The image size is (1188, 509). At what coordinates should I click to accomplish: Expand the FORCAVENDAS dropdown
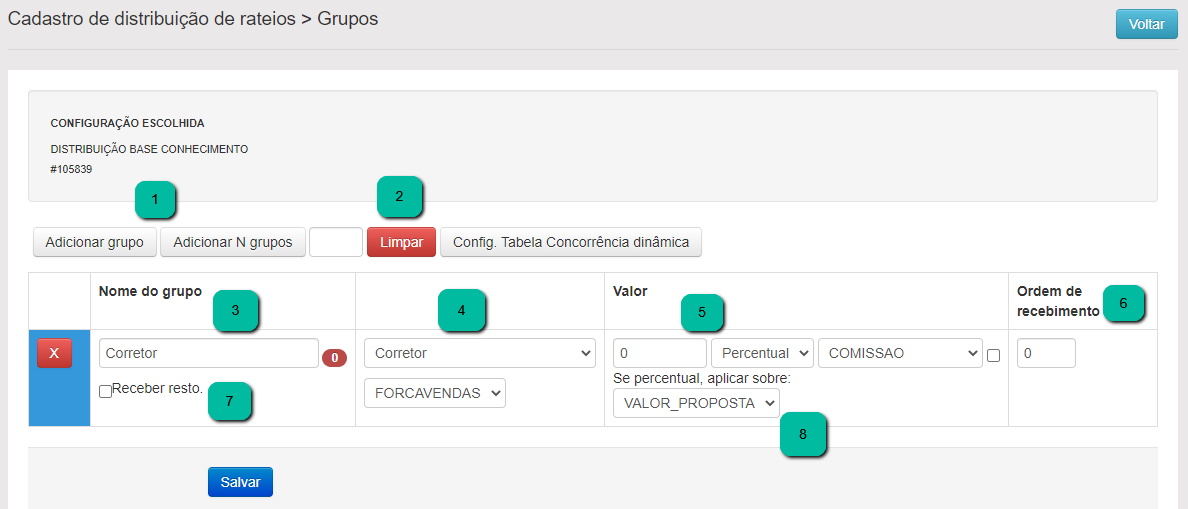pyautogui.click(x=435, y=393)
